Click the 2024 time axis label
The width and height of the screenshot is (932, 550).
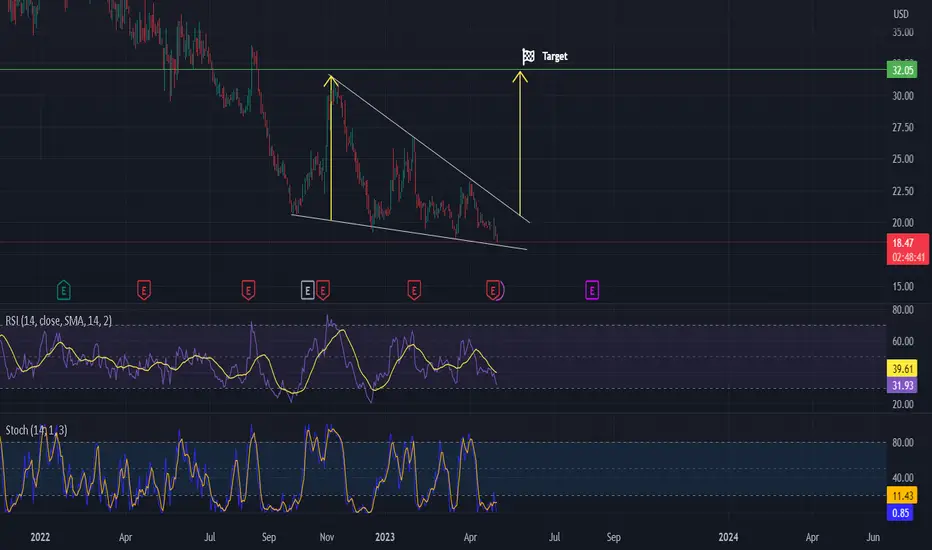pyautogui.click(x=728, y=537)
